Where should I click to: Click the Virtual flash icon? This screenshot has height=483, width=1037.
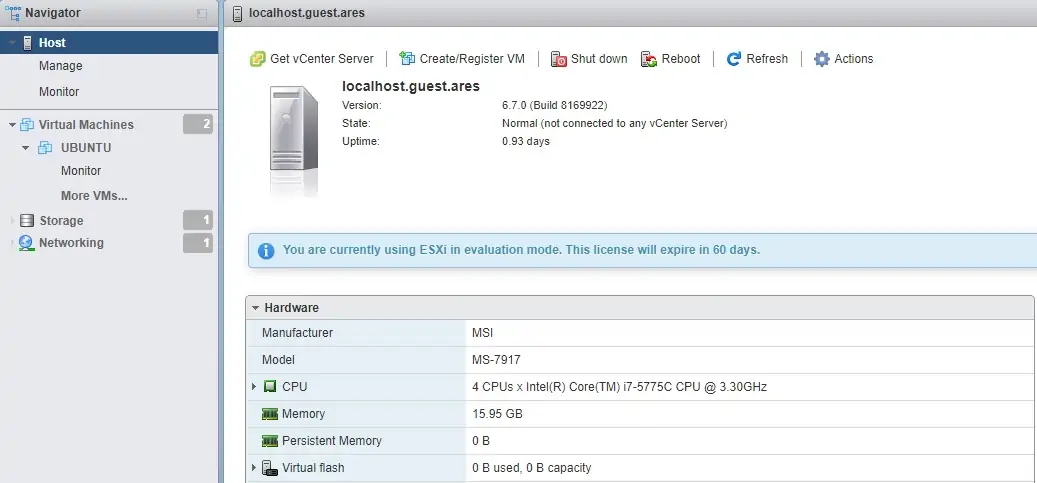click(x=270, y=468)
